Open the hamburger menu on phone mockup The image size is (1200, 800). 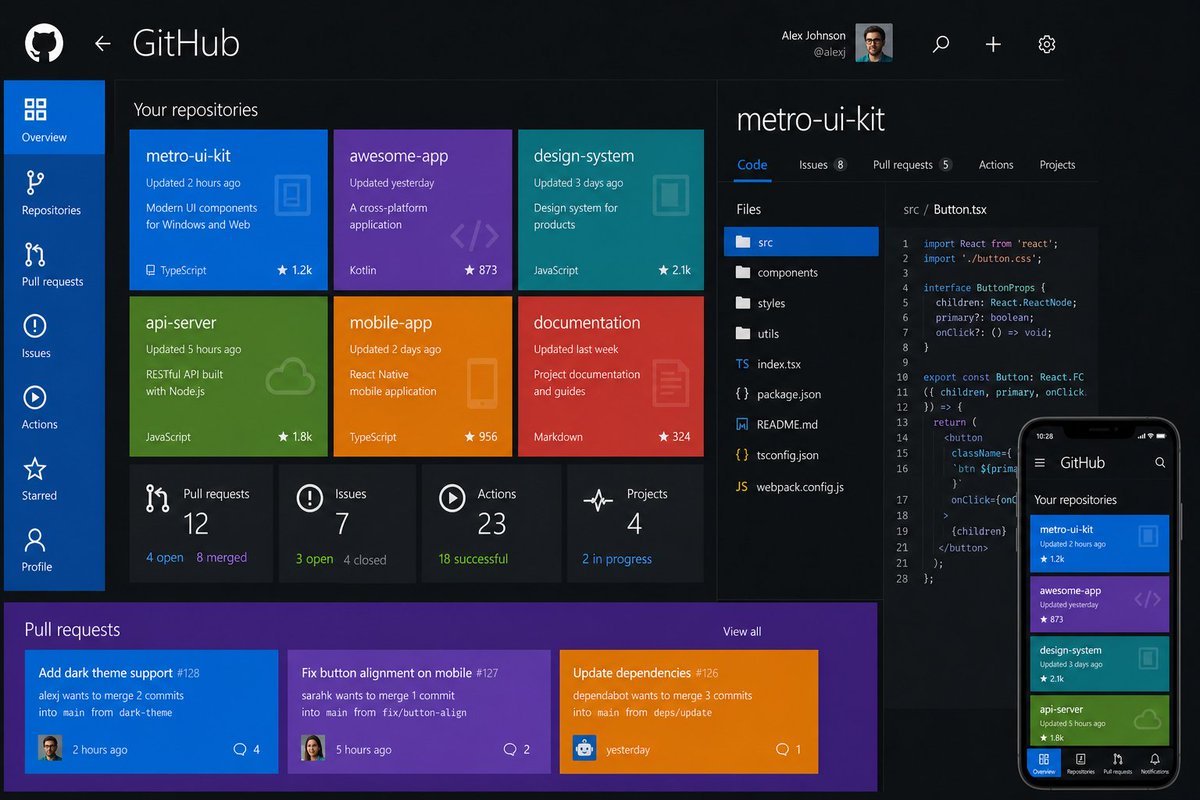[x=1040, y=463]
